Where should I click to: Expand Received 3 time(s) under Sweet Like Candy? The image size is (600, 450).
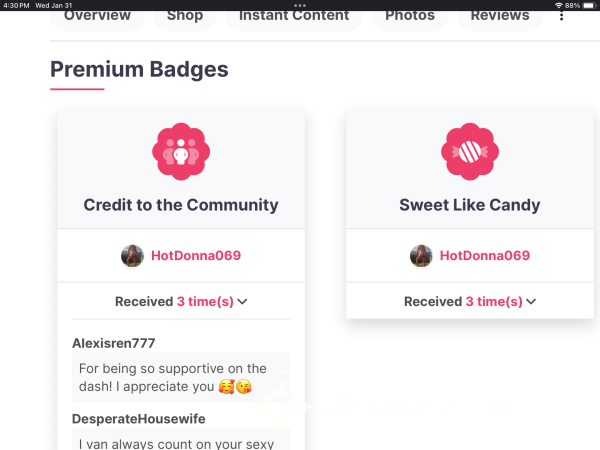click(x=470, y=302)
